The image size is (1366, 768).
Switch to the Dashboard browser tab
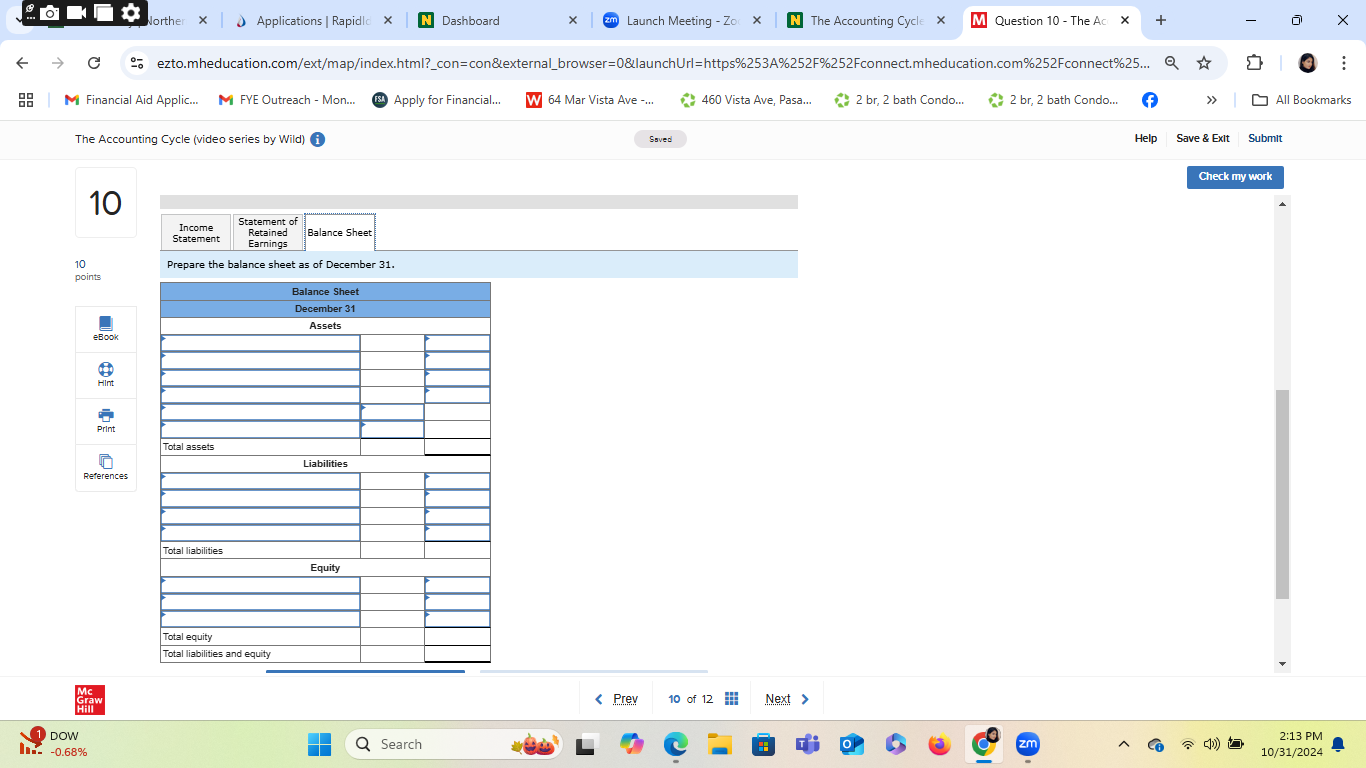(x=496, y=20)
